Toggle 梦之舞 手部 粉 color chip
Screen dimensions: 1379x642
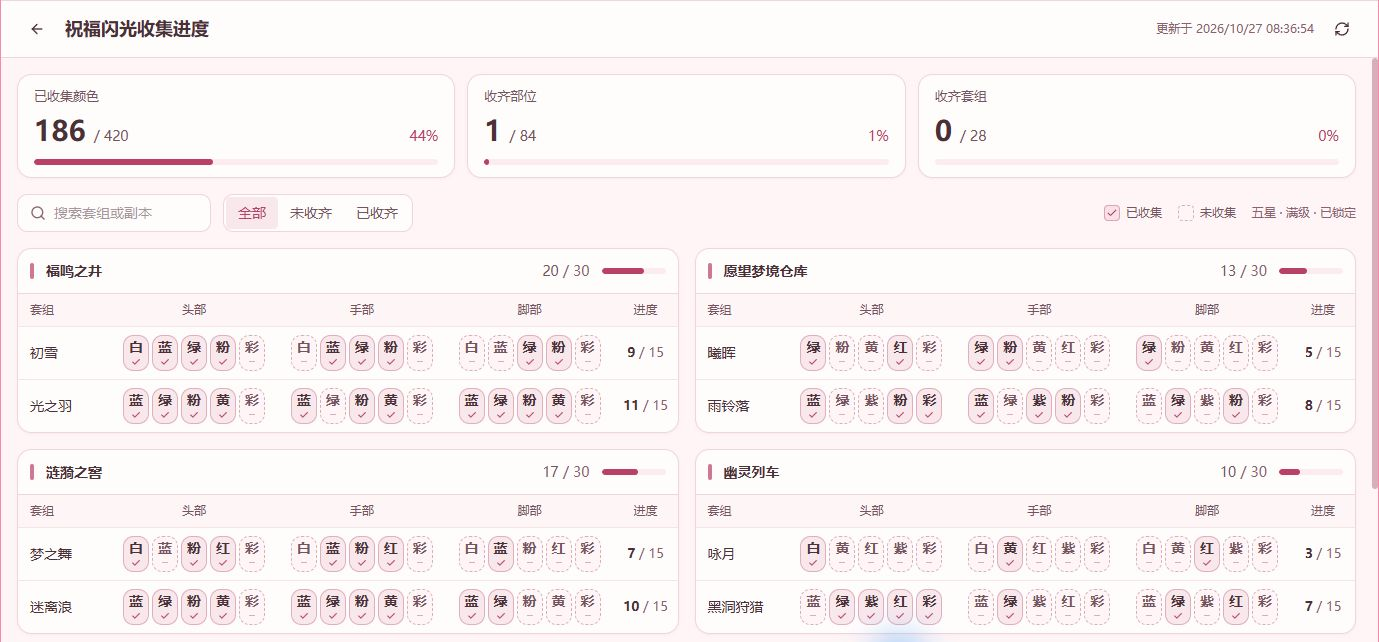point(362,554)
